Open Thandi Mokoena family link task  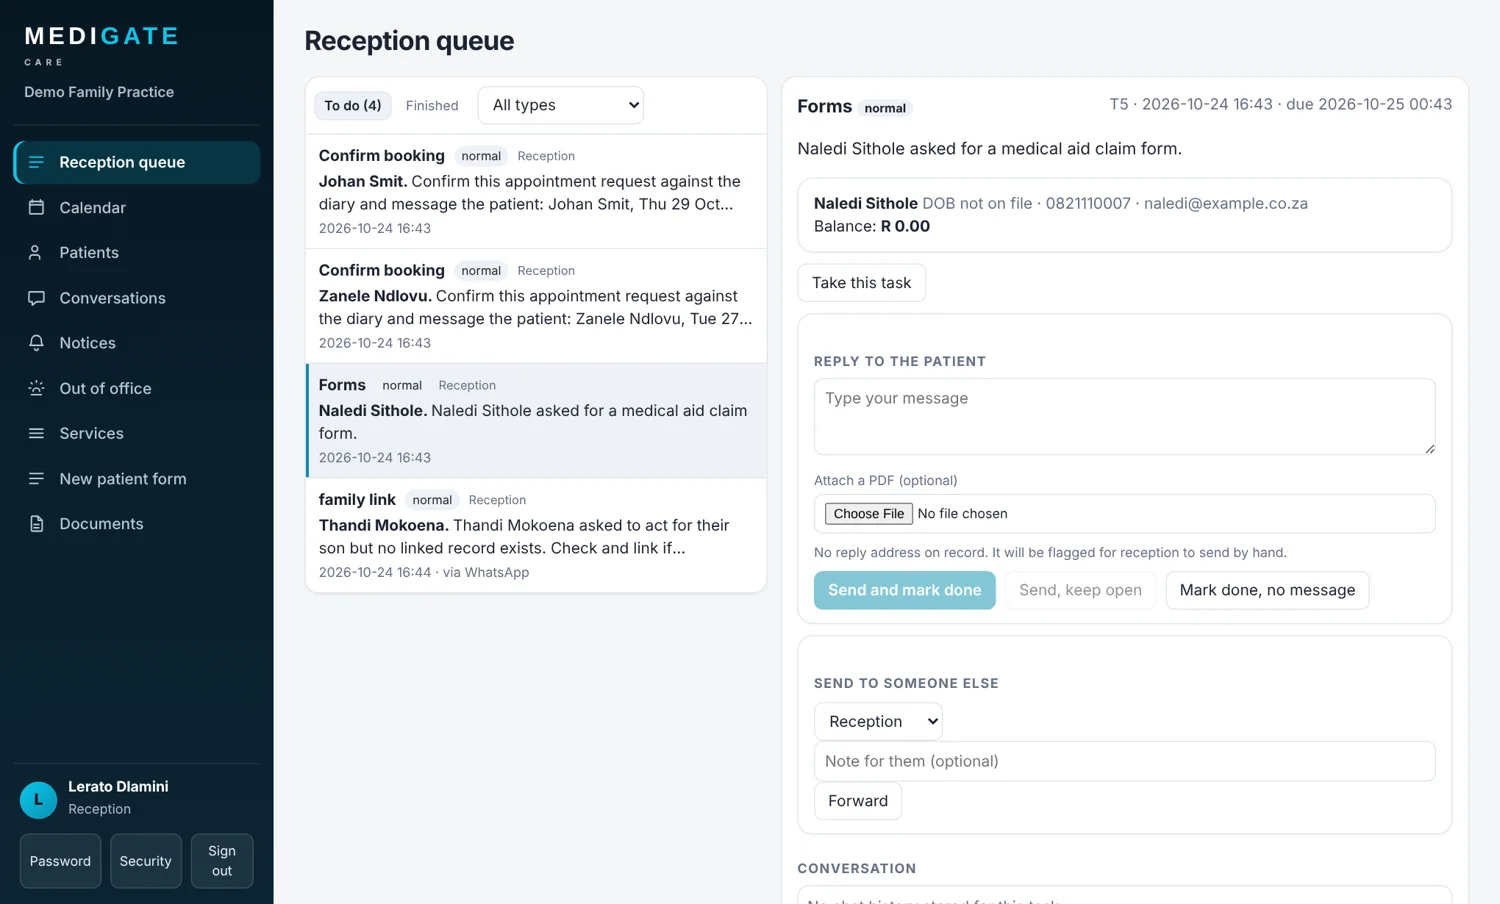pyautogui.click(x=536, y=535)
